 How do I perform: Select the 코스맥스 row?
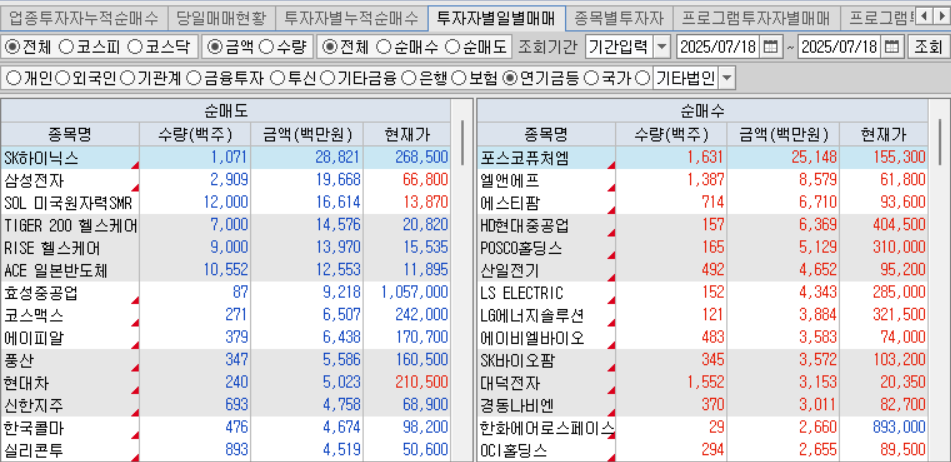tap(226, 316)
